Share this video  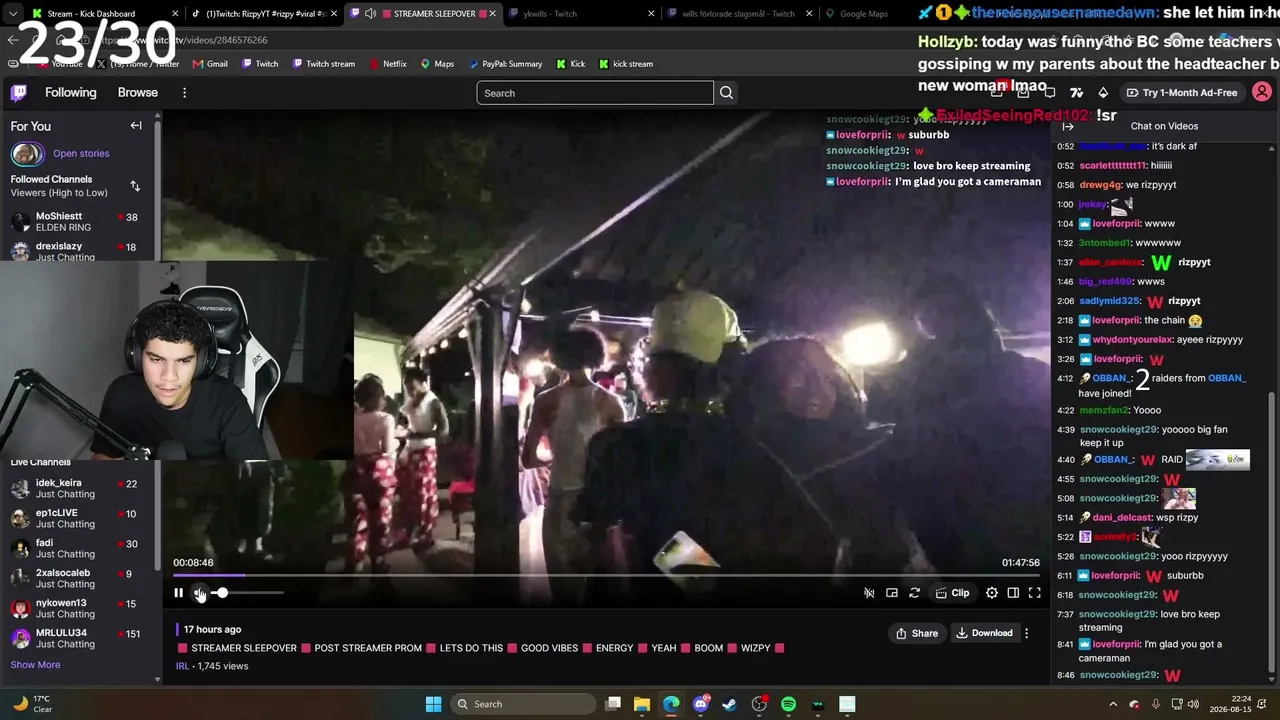[917, 633]
